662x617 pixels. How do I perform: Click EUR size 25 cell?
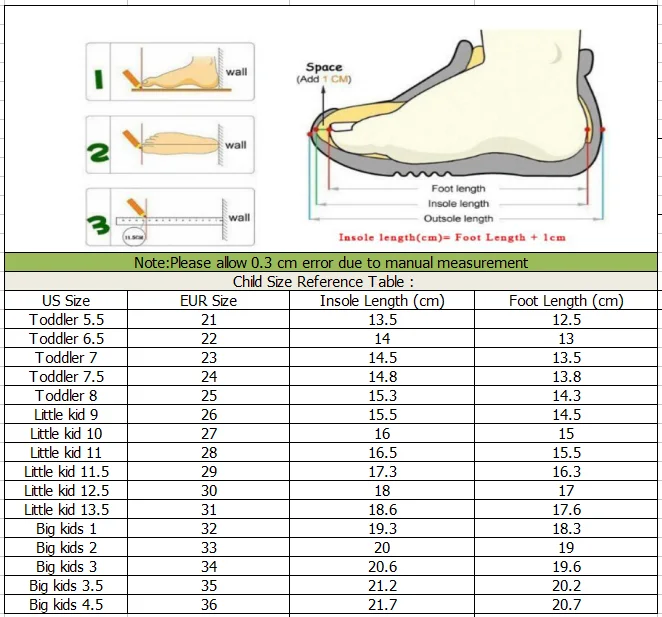point(209,396)
